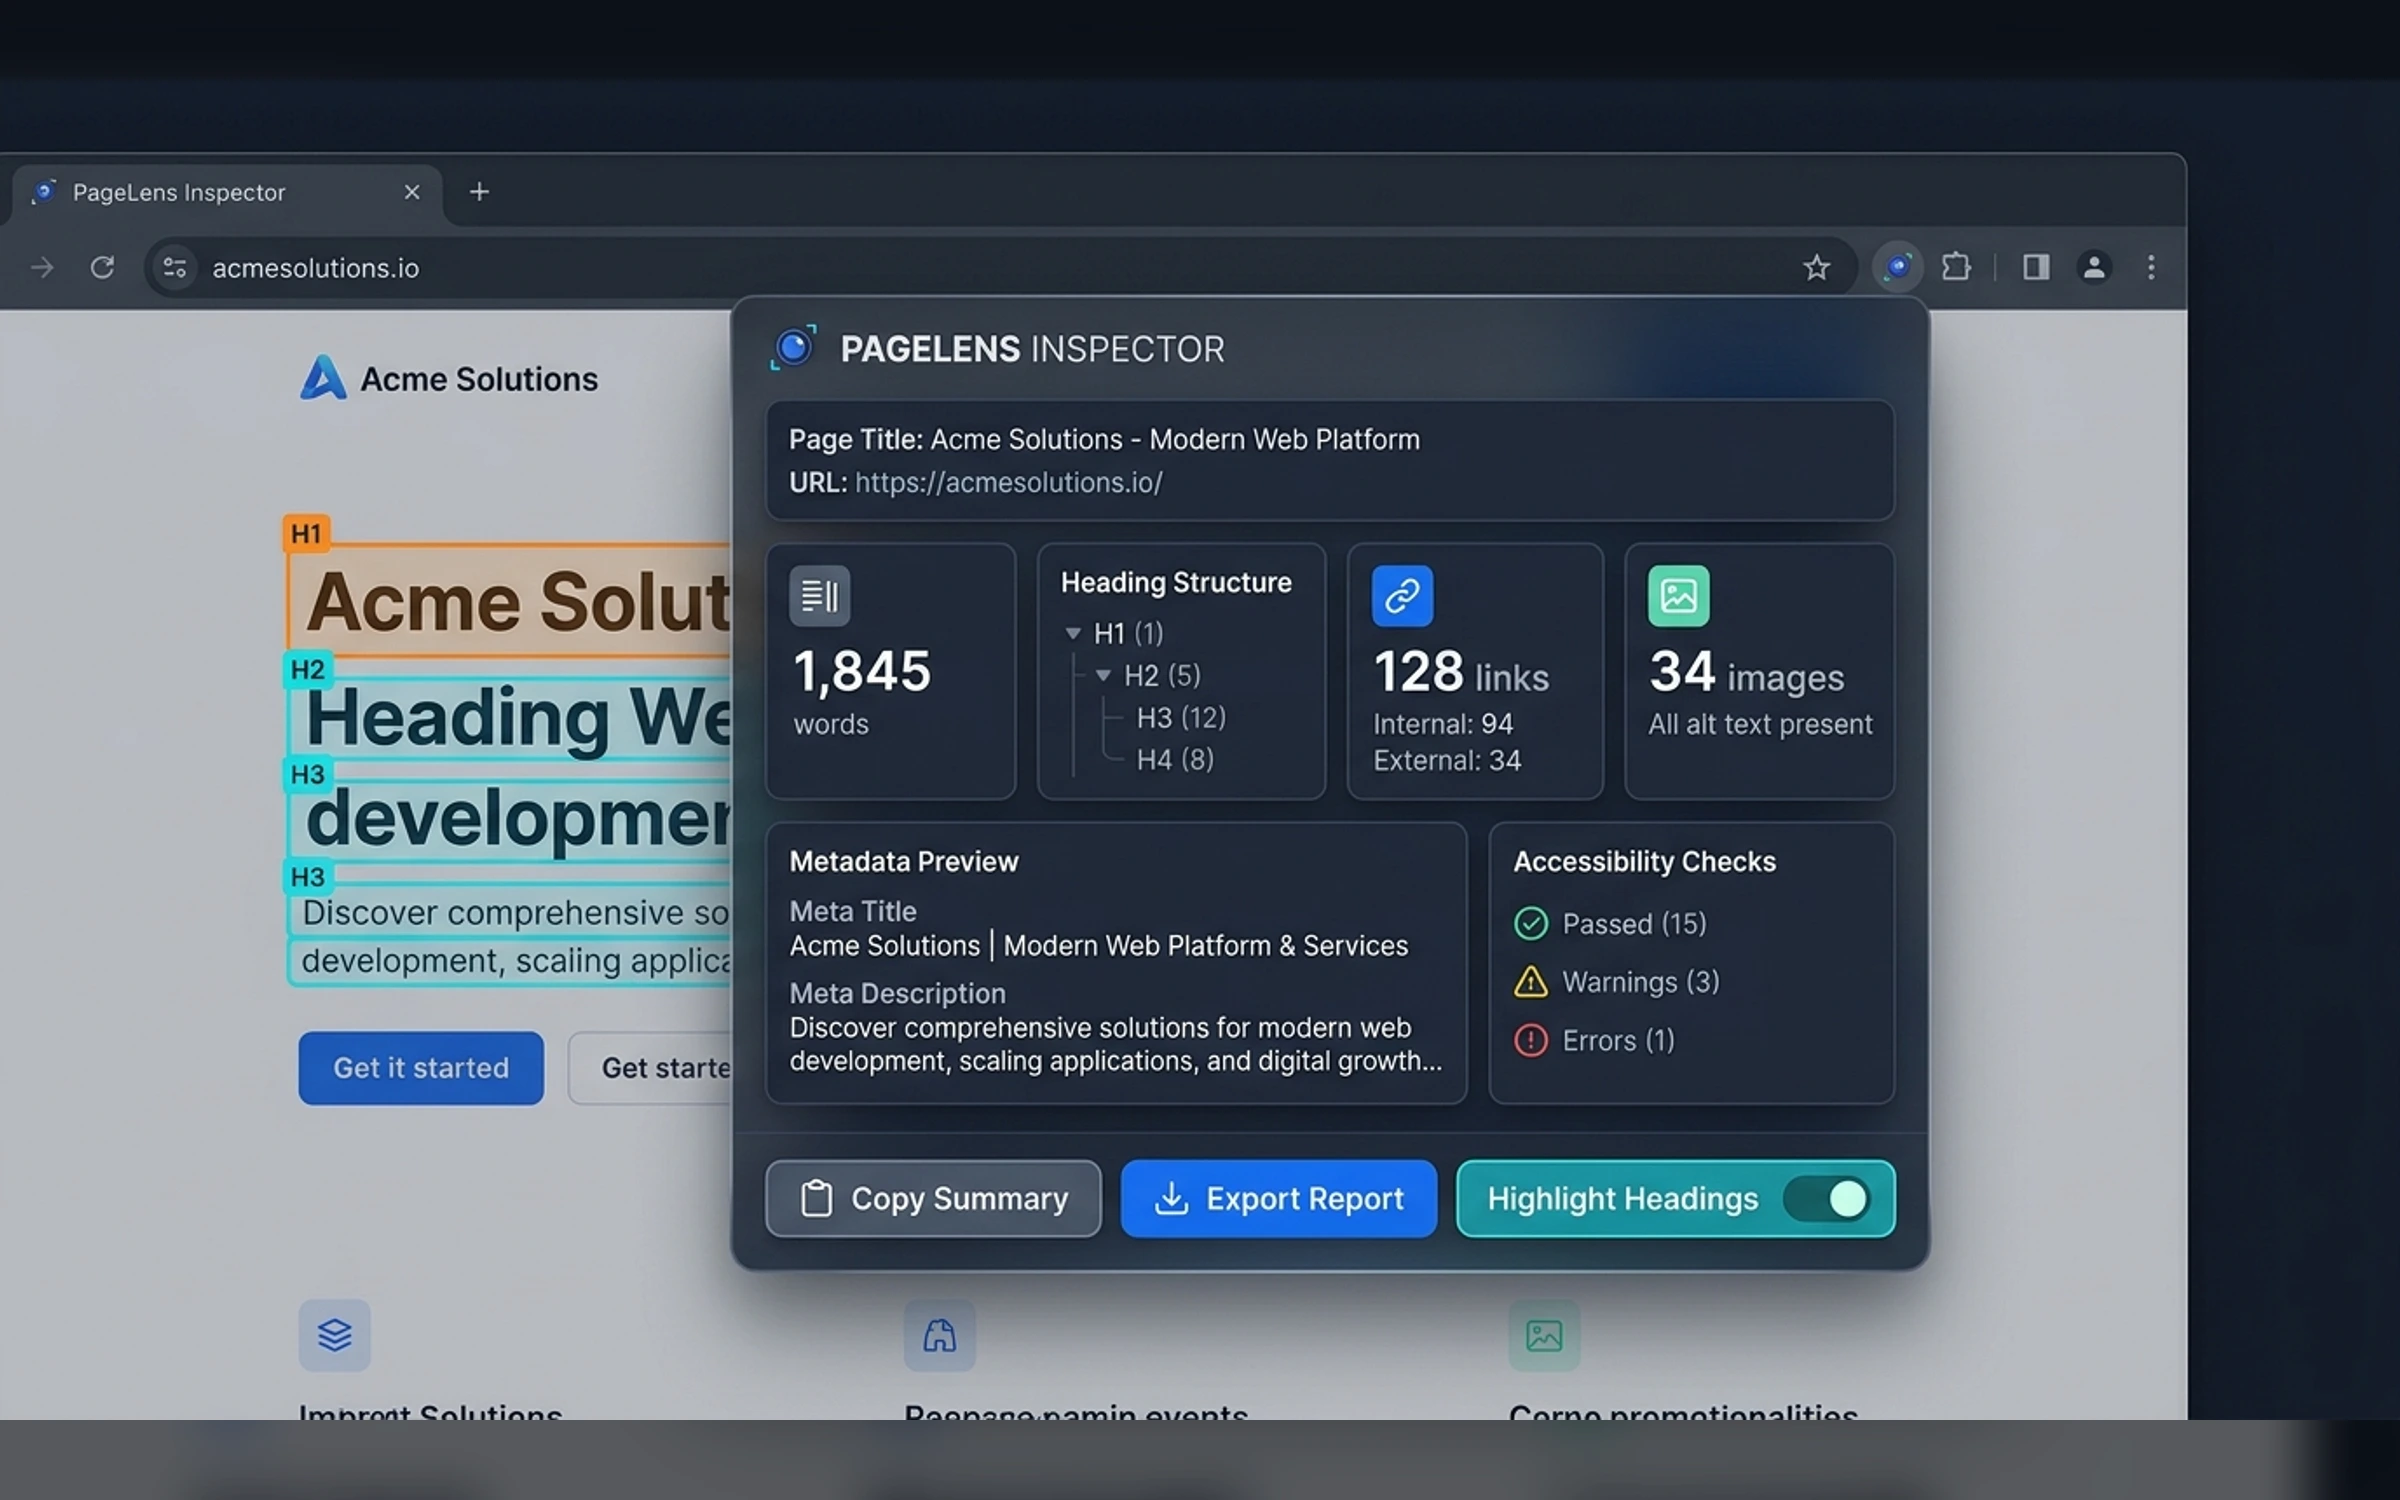The width and height of the screenshot is (2400, 1500).
Task: Click the red Errors alert icon
Action: click(x=1530, y=1040)
